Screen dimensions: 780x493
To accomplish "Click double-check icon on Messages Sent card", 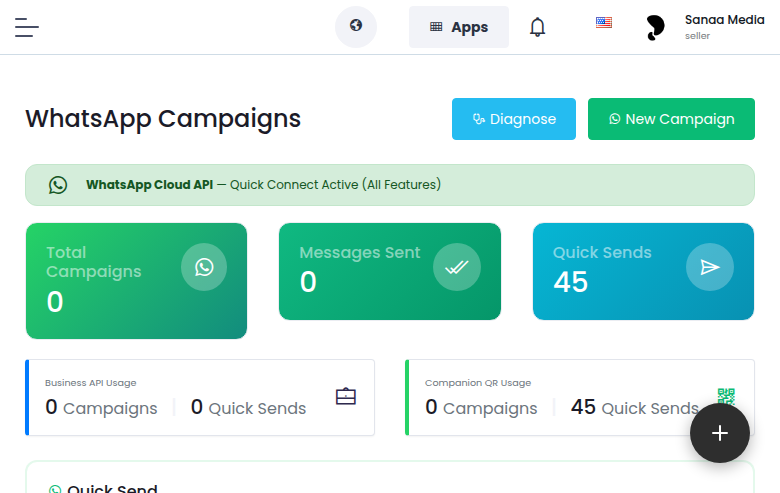I will (x=457, y=267).
